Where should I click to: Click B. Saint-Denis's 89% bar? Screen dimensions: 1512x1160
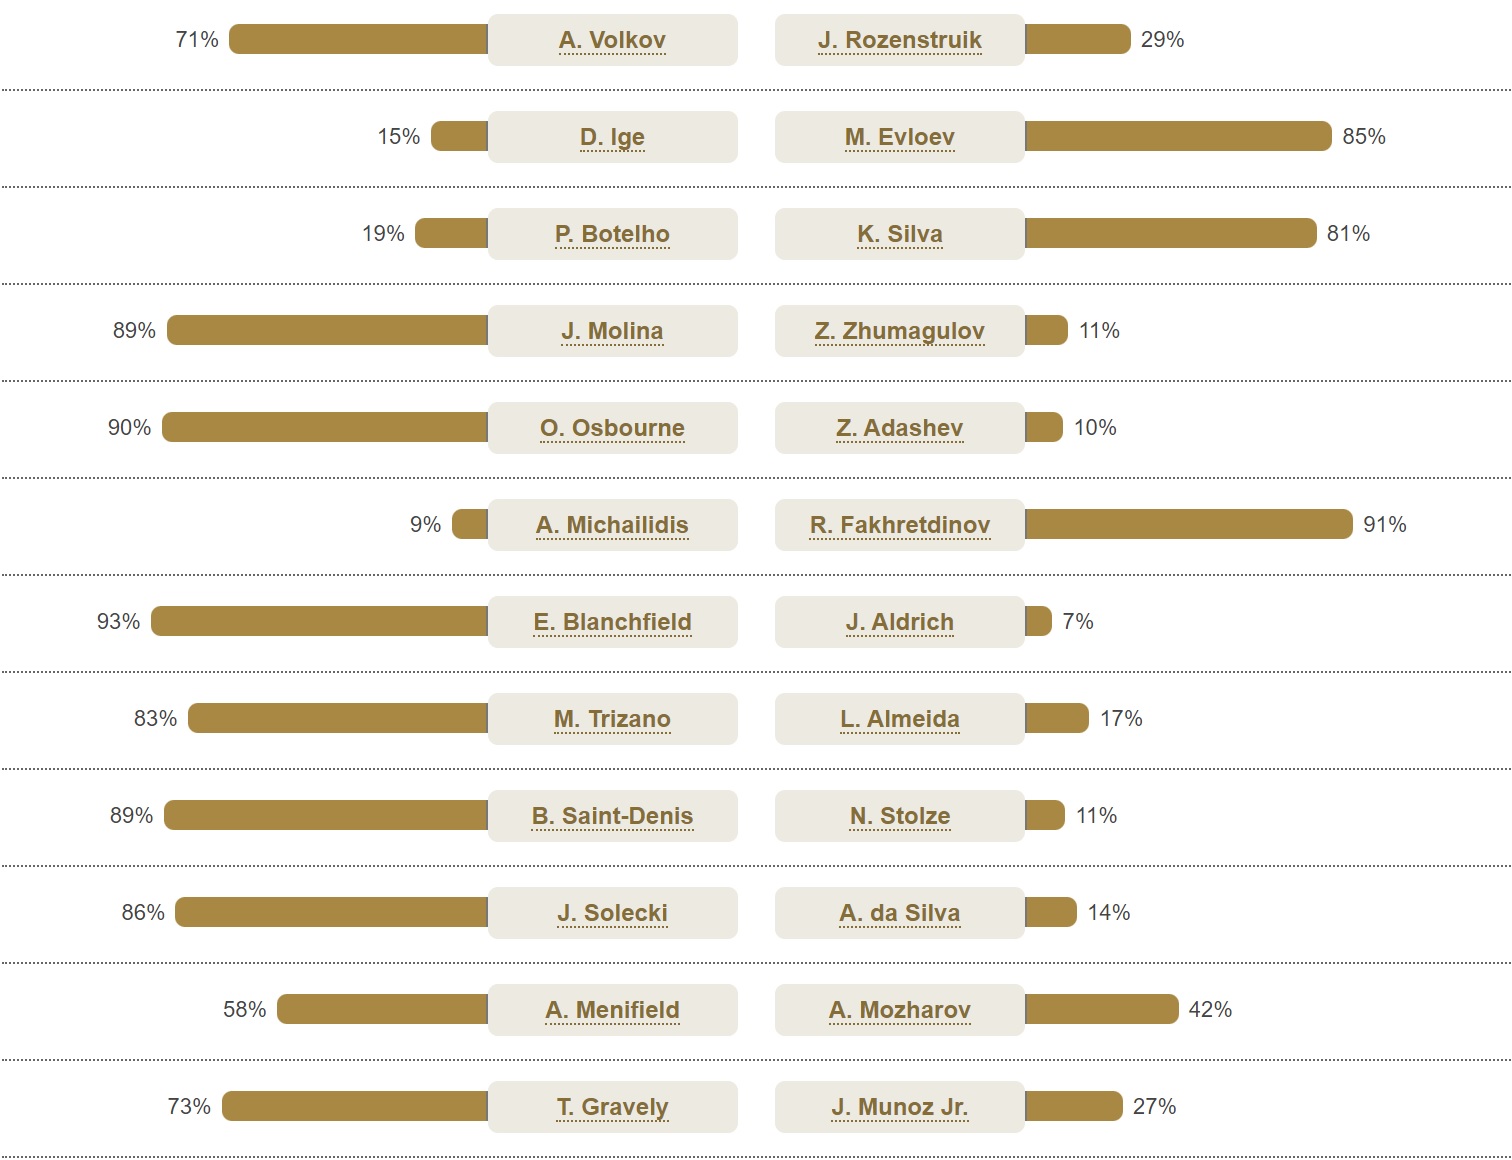pos(326,815)
